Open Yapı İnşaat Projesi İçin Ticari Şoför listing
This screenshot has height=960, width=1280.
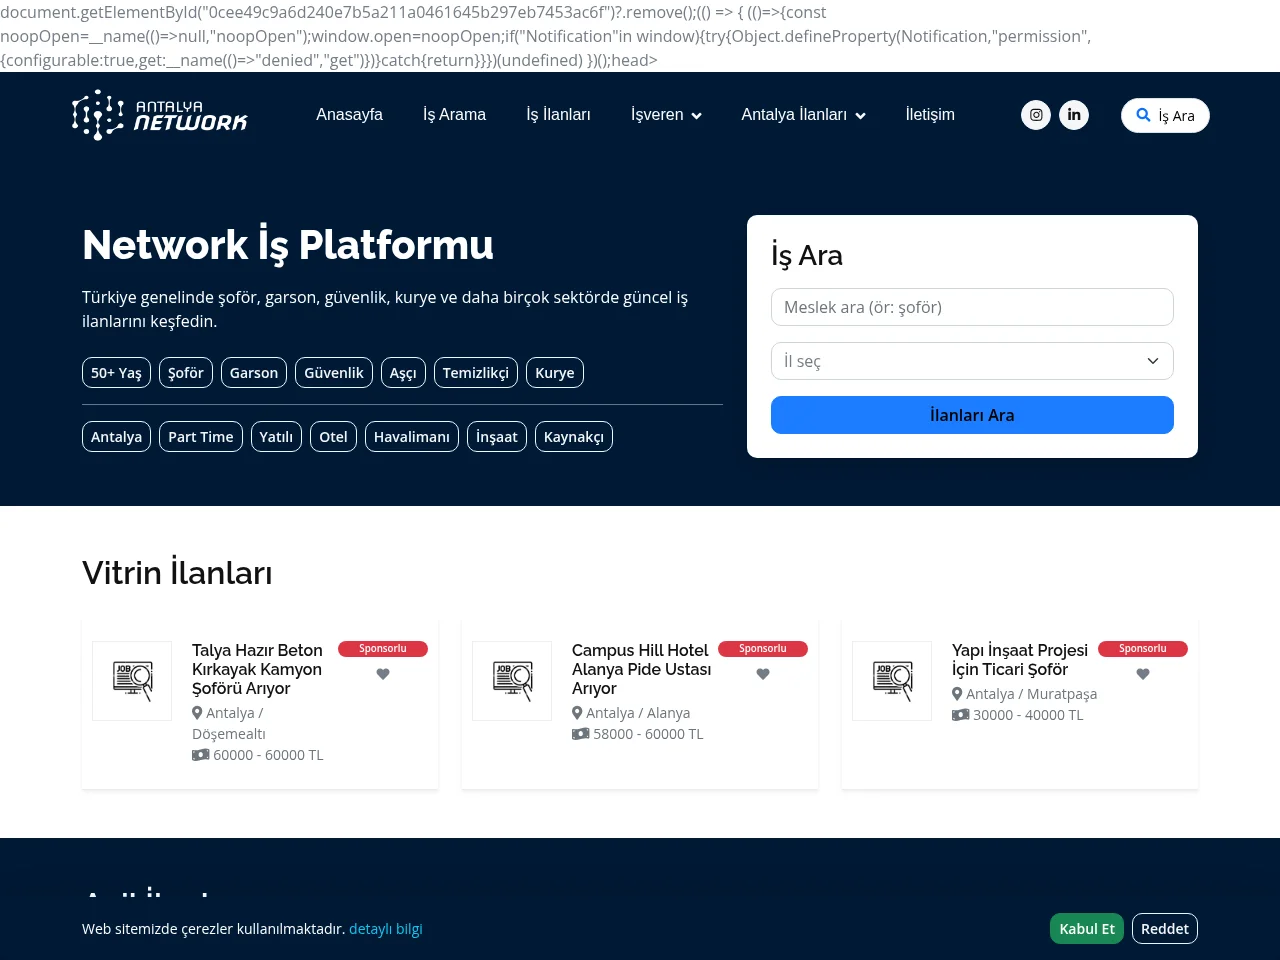click(x=1020, y=660)
